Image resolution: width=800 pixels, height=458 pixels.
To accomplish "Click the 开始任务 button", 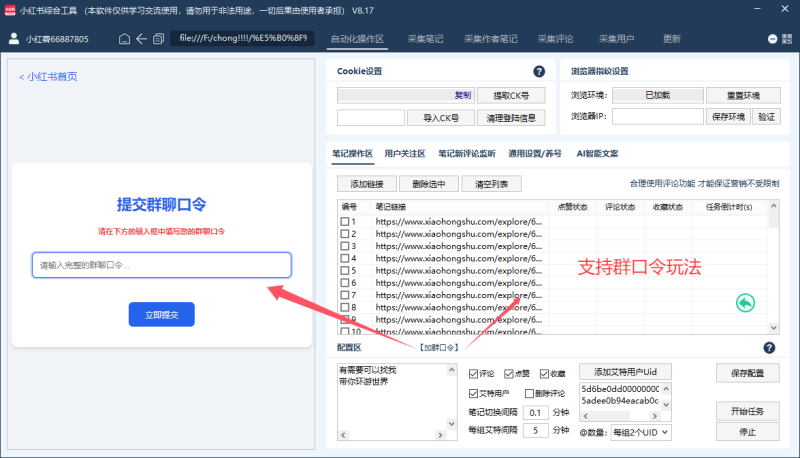I will pyautogui.click(x=747, y=412).
